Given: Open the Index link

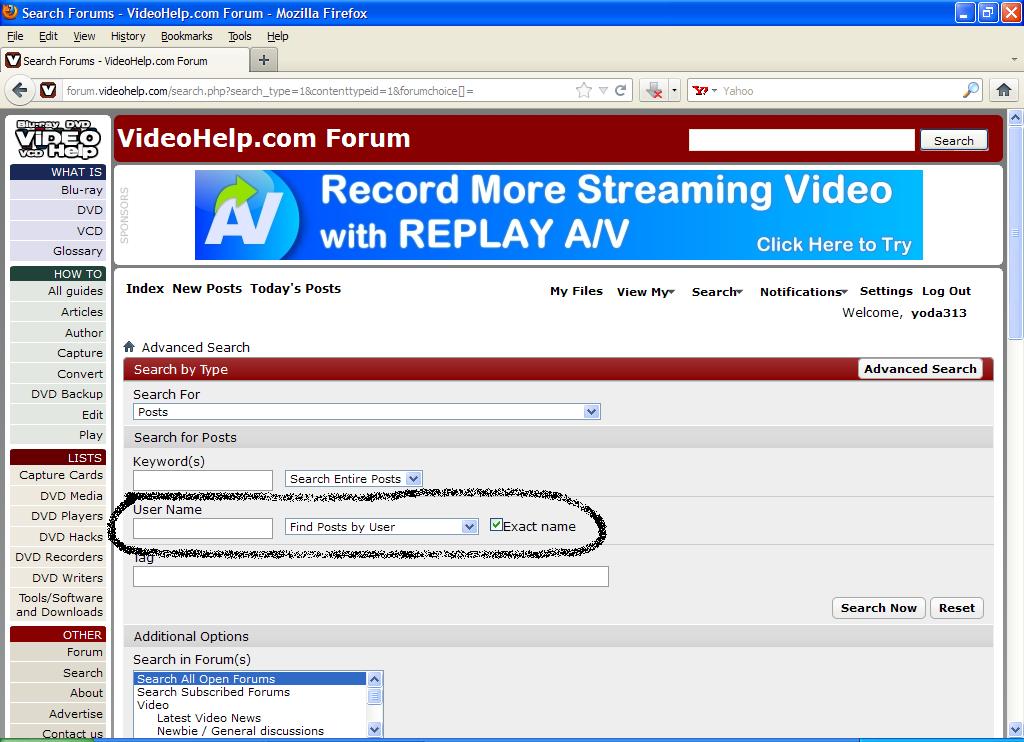Looking at the screenshot, I should click(145, 289).
